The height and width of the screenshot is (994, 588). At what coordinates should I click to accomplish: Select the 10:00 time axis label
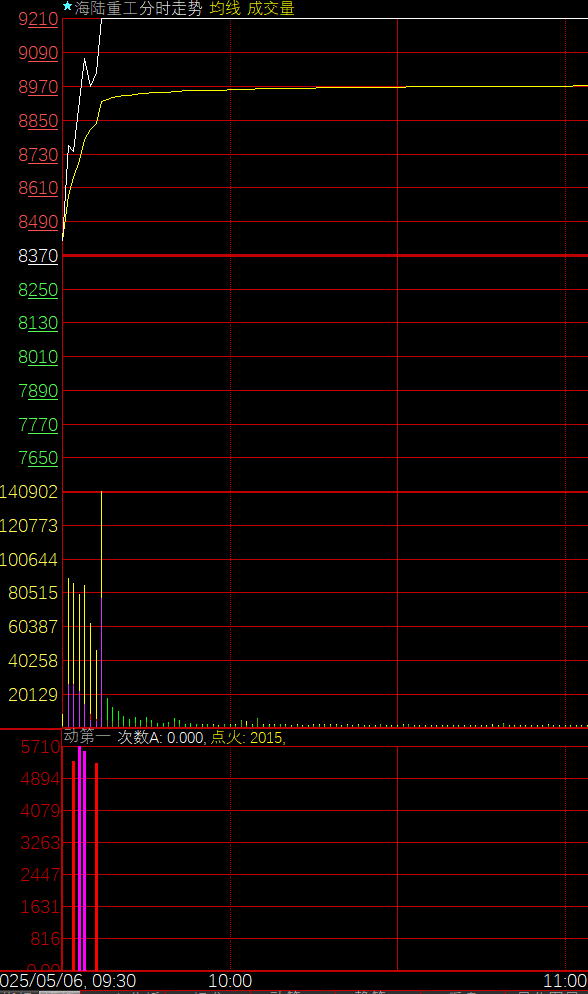click(x=230, y=981)
